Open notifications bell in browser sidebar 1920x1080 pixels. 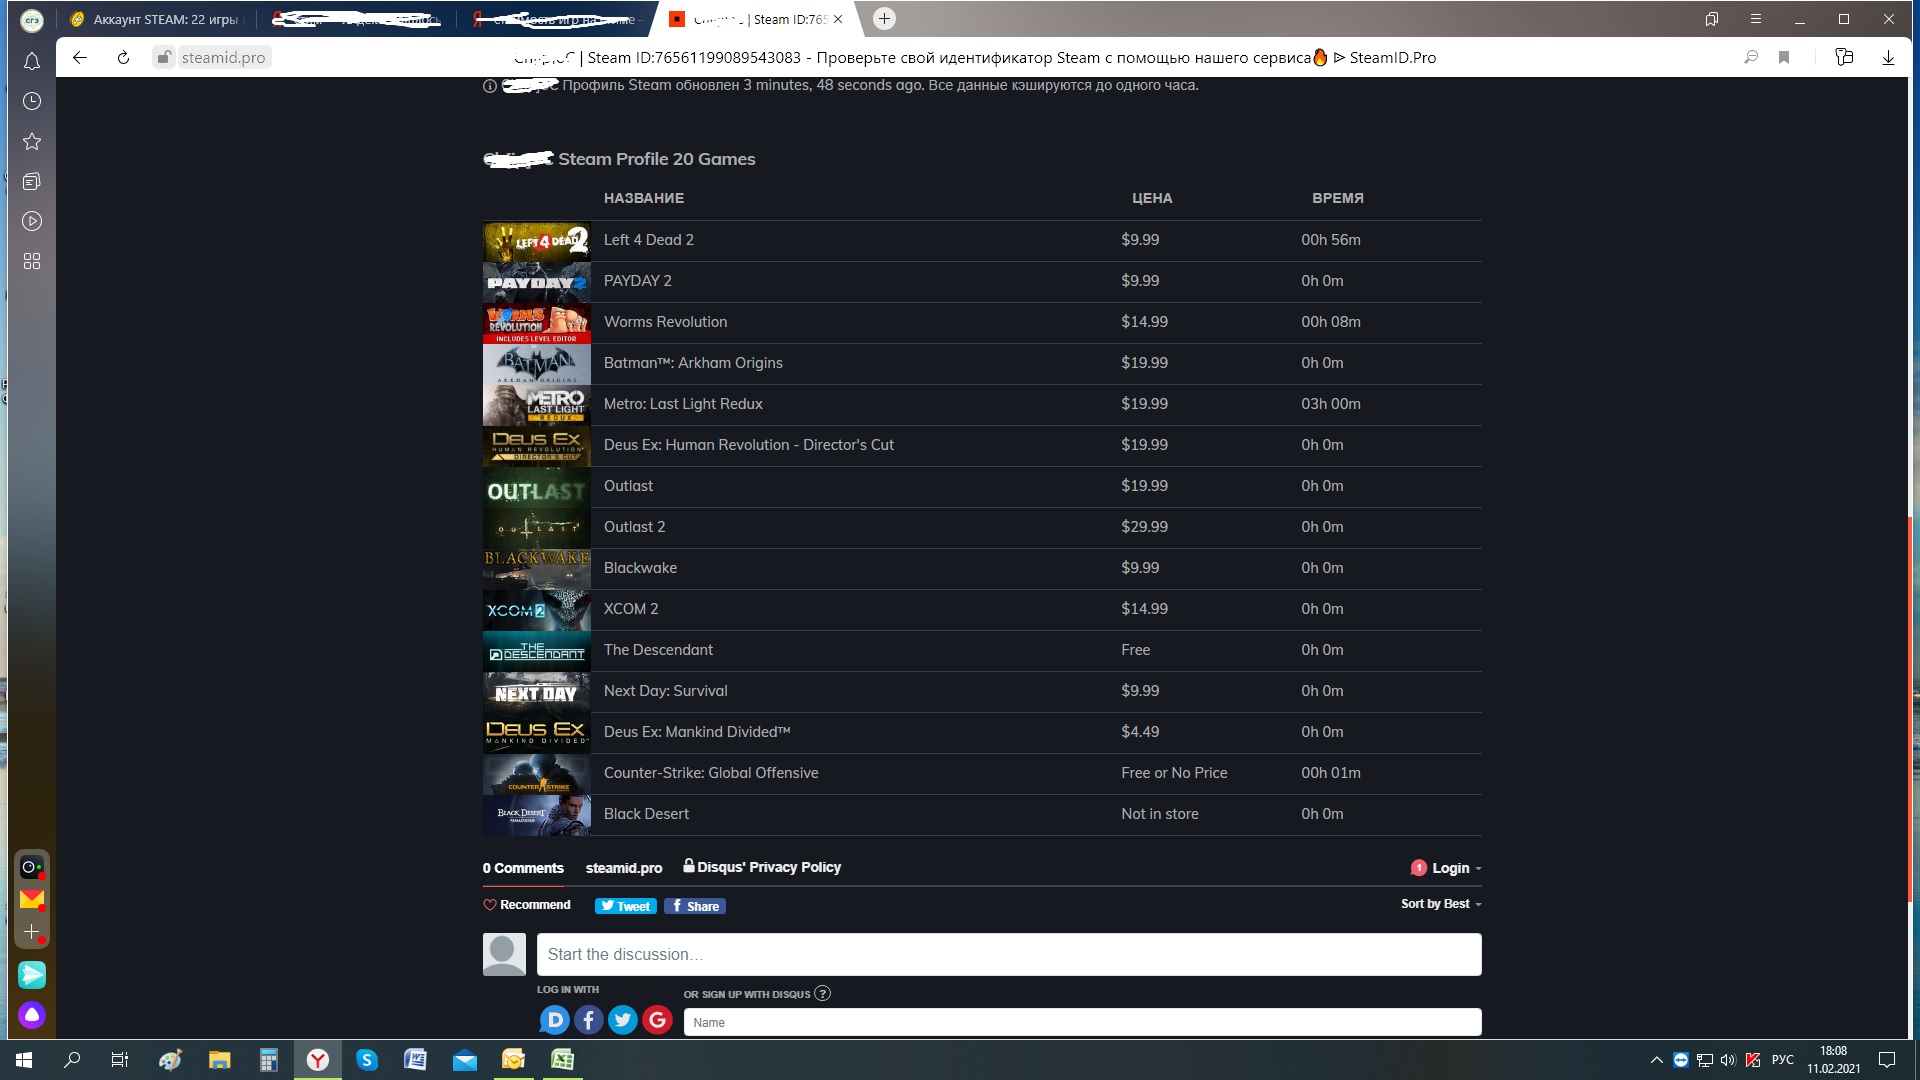coord(32,62)
